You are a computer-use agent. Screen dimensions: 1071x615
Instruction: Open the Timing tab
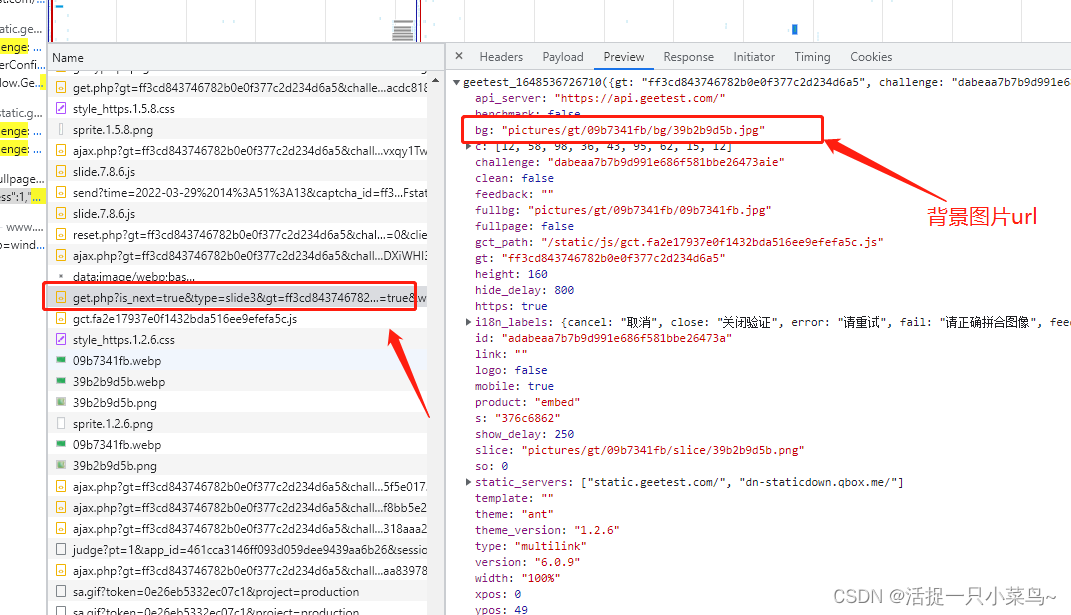(812, 57)
